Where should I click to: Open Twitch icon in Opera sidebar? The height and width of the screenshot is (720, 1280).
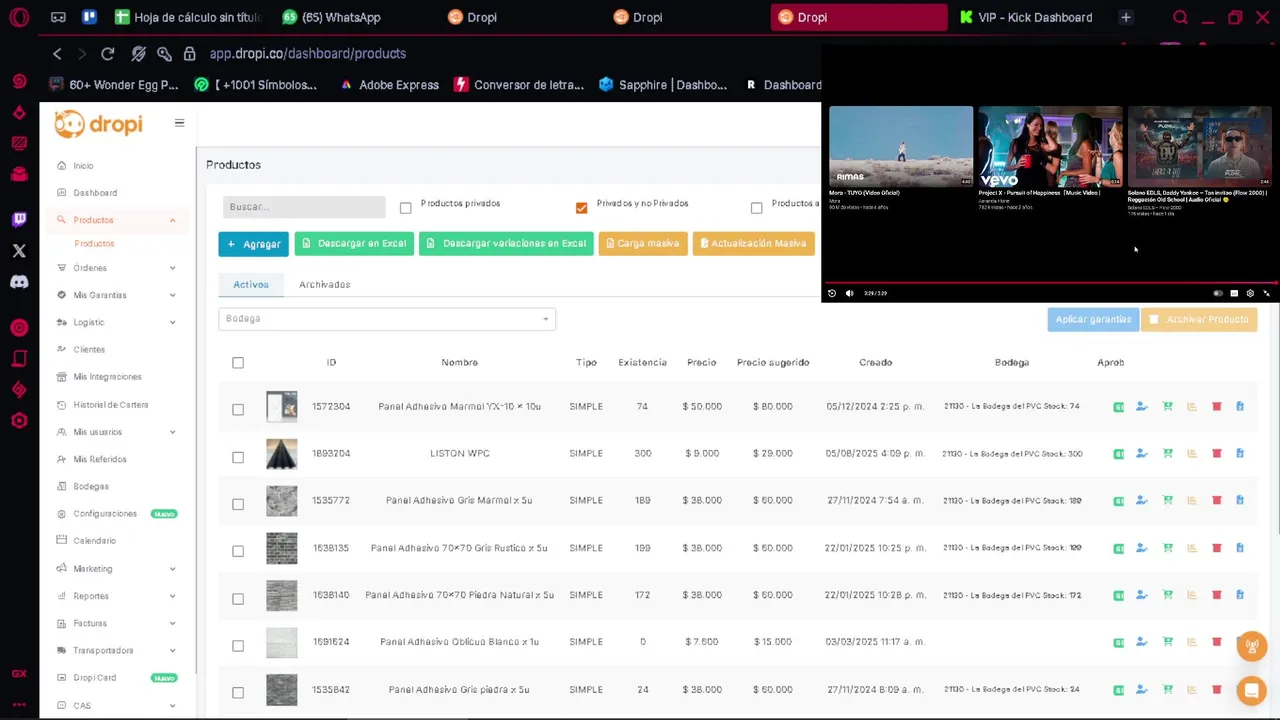coord(19,220)
